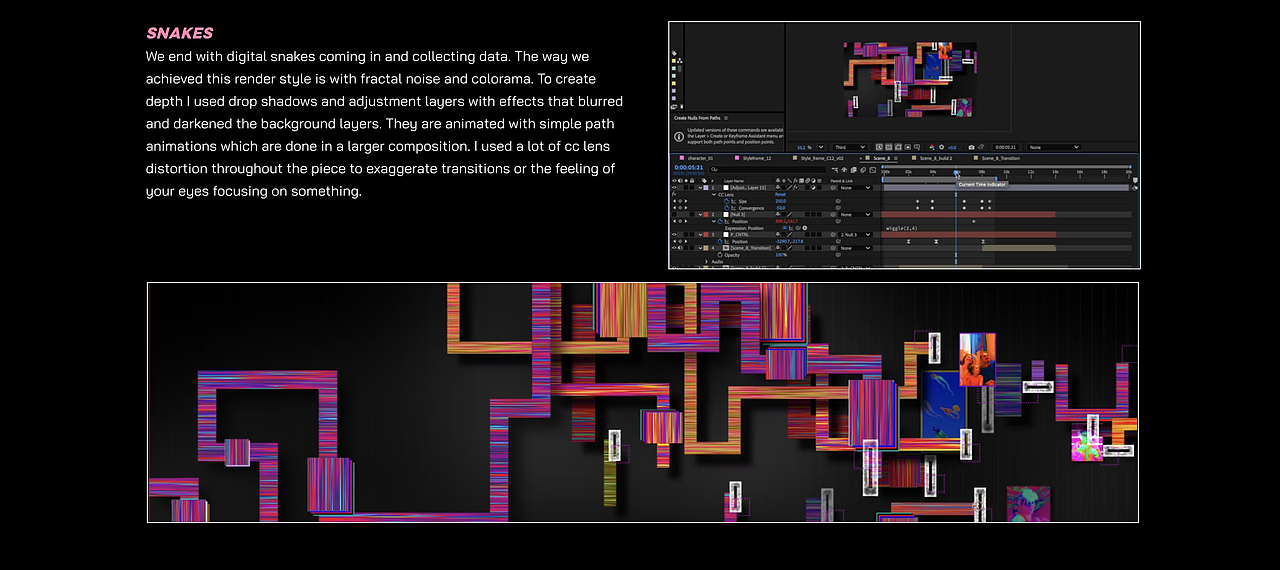The width and height of the screenshot is (1280, 570).
Task: Go to previous keyframe on Size
Action: (x=674, y=201)
